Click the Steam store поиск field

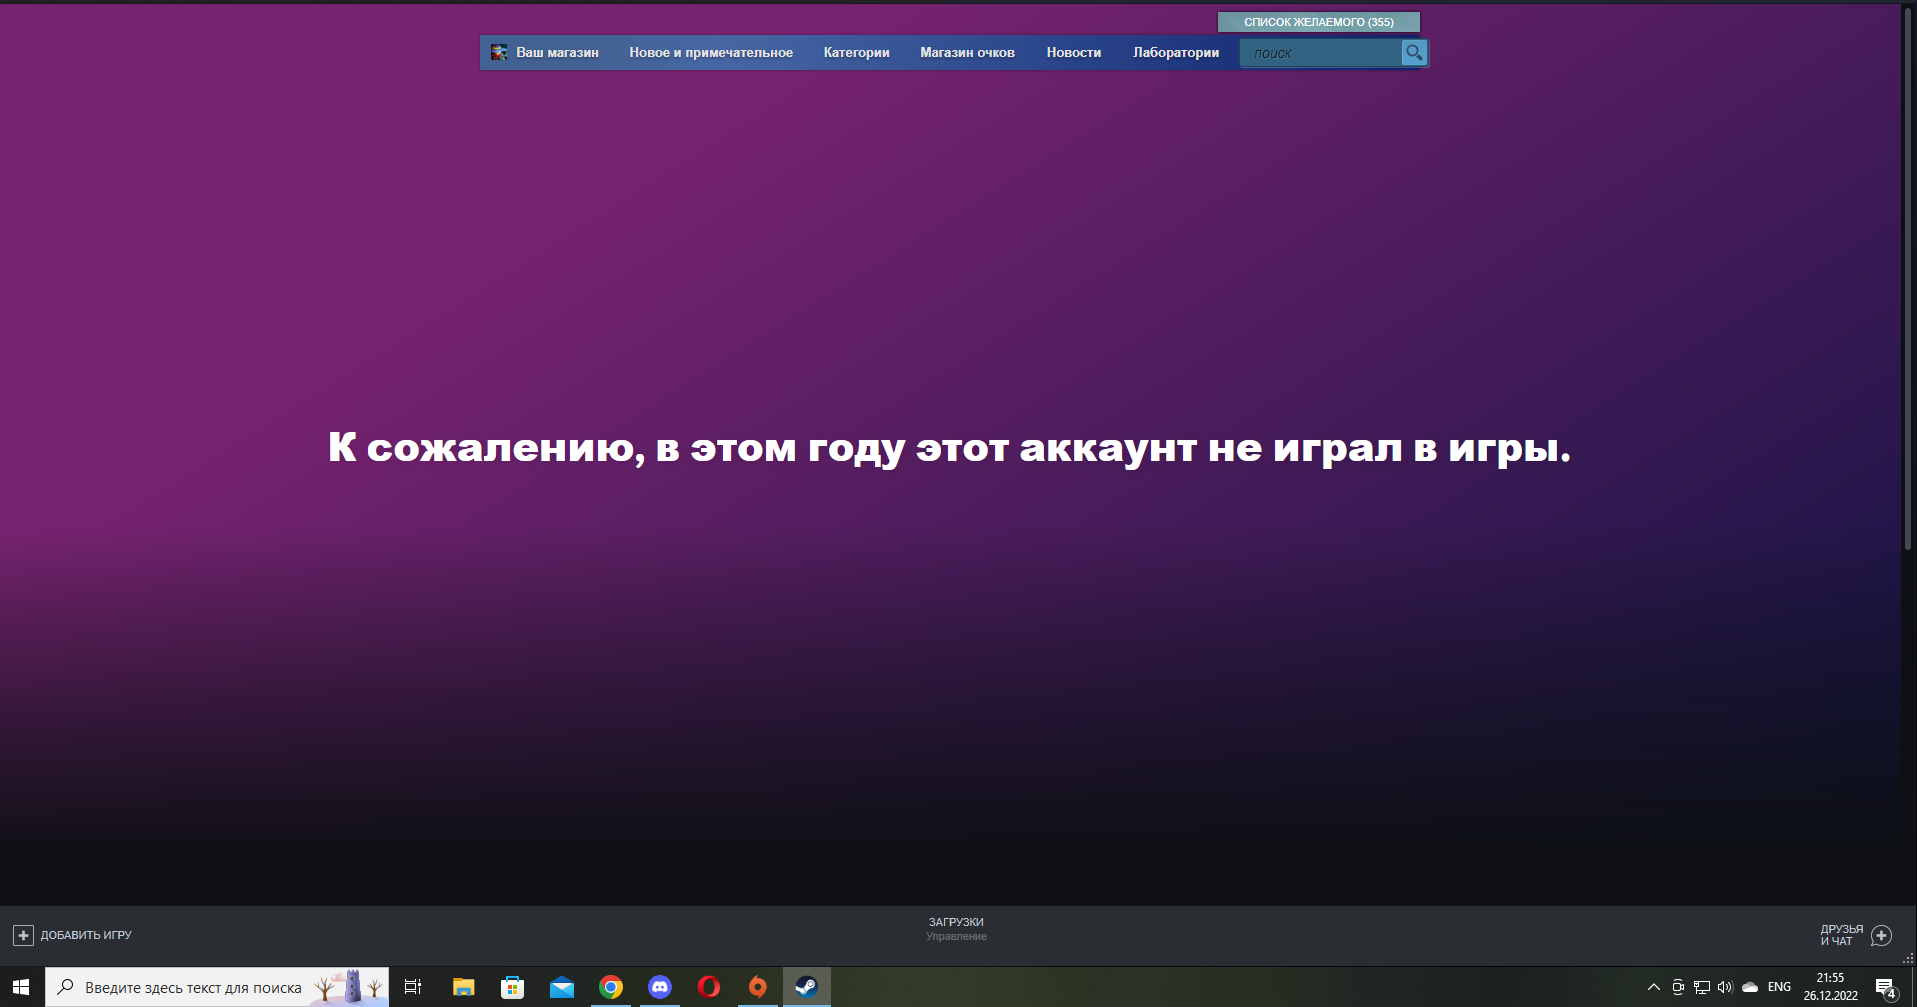[x=1320, y=53]
